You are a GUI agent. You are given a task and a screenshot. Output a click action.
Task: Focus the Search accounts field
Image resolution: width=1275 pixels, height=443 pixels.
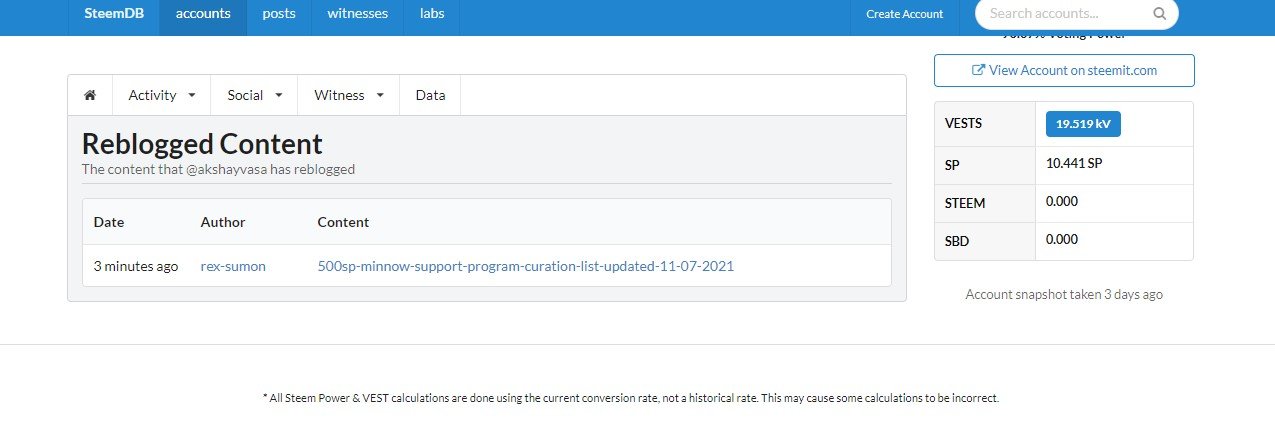point(1076,14)
